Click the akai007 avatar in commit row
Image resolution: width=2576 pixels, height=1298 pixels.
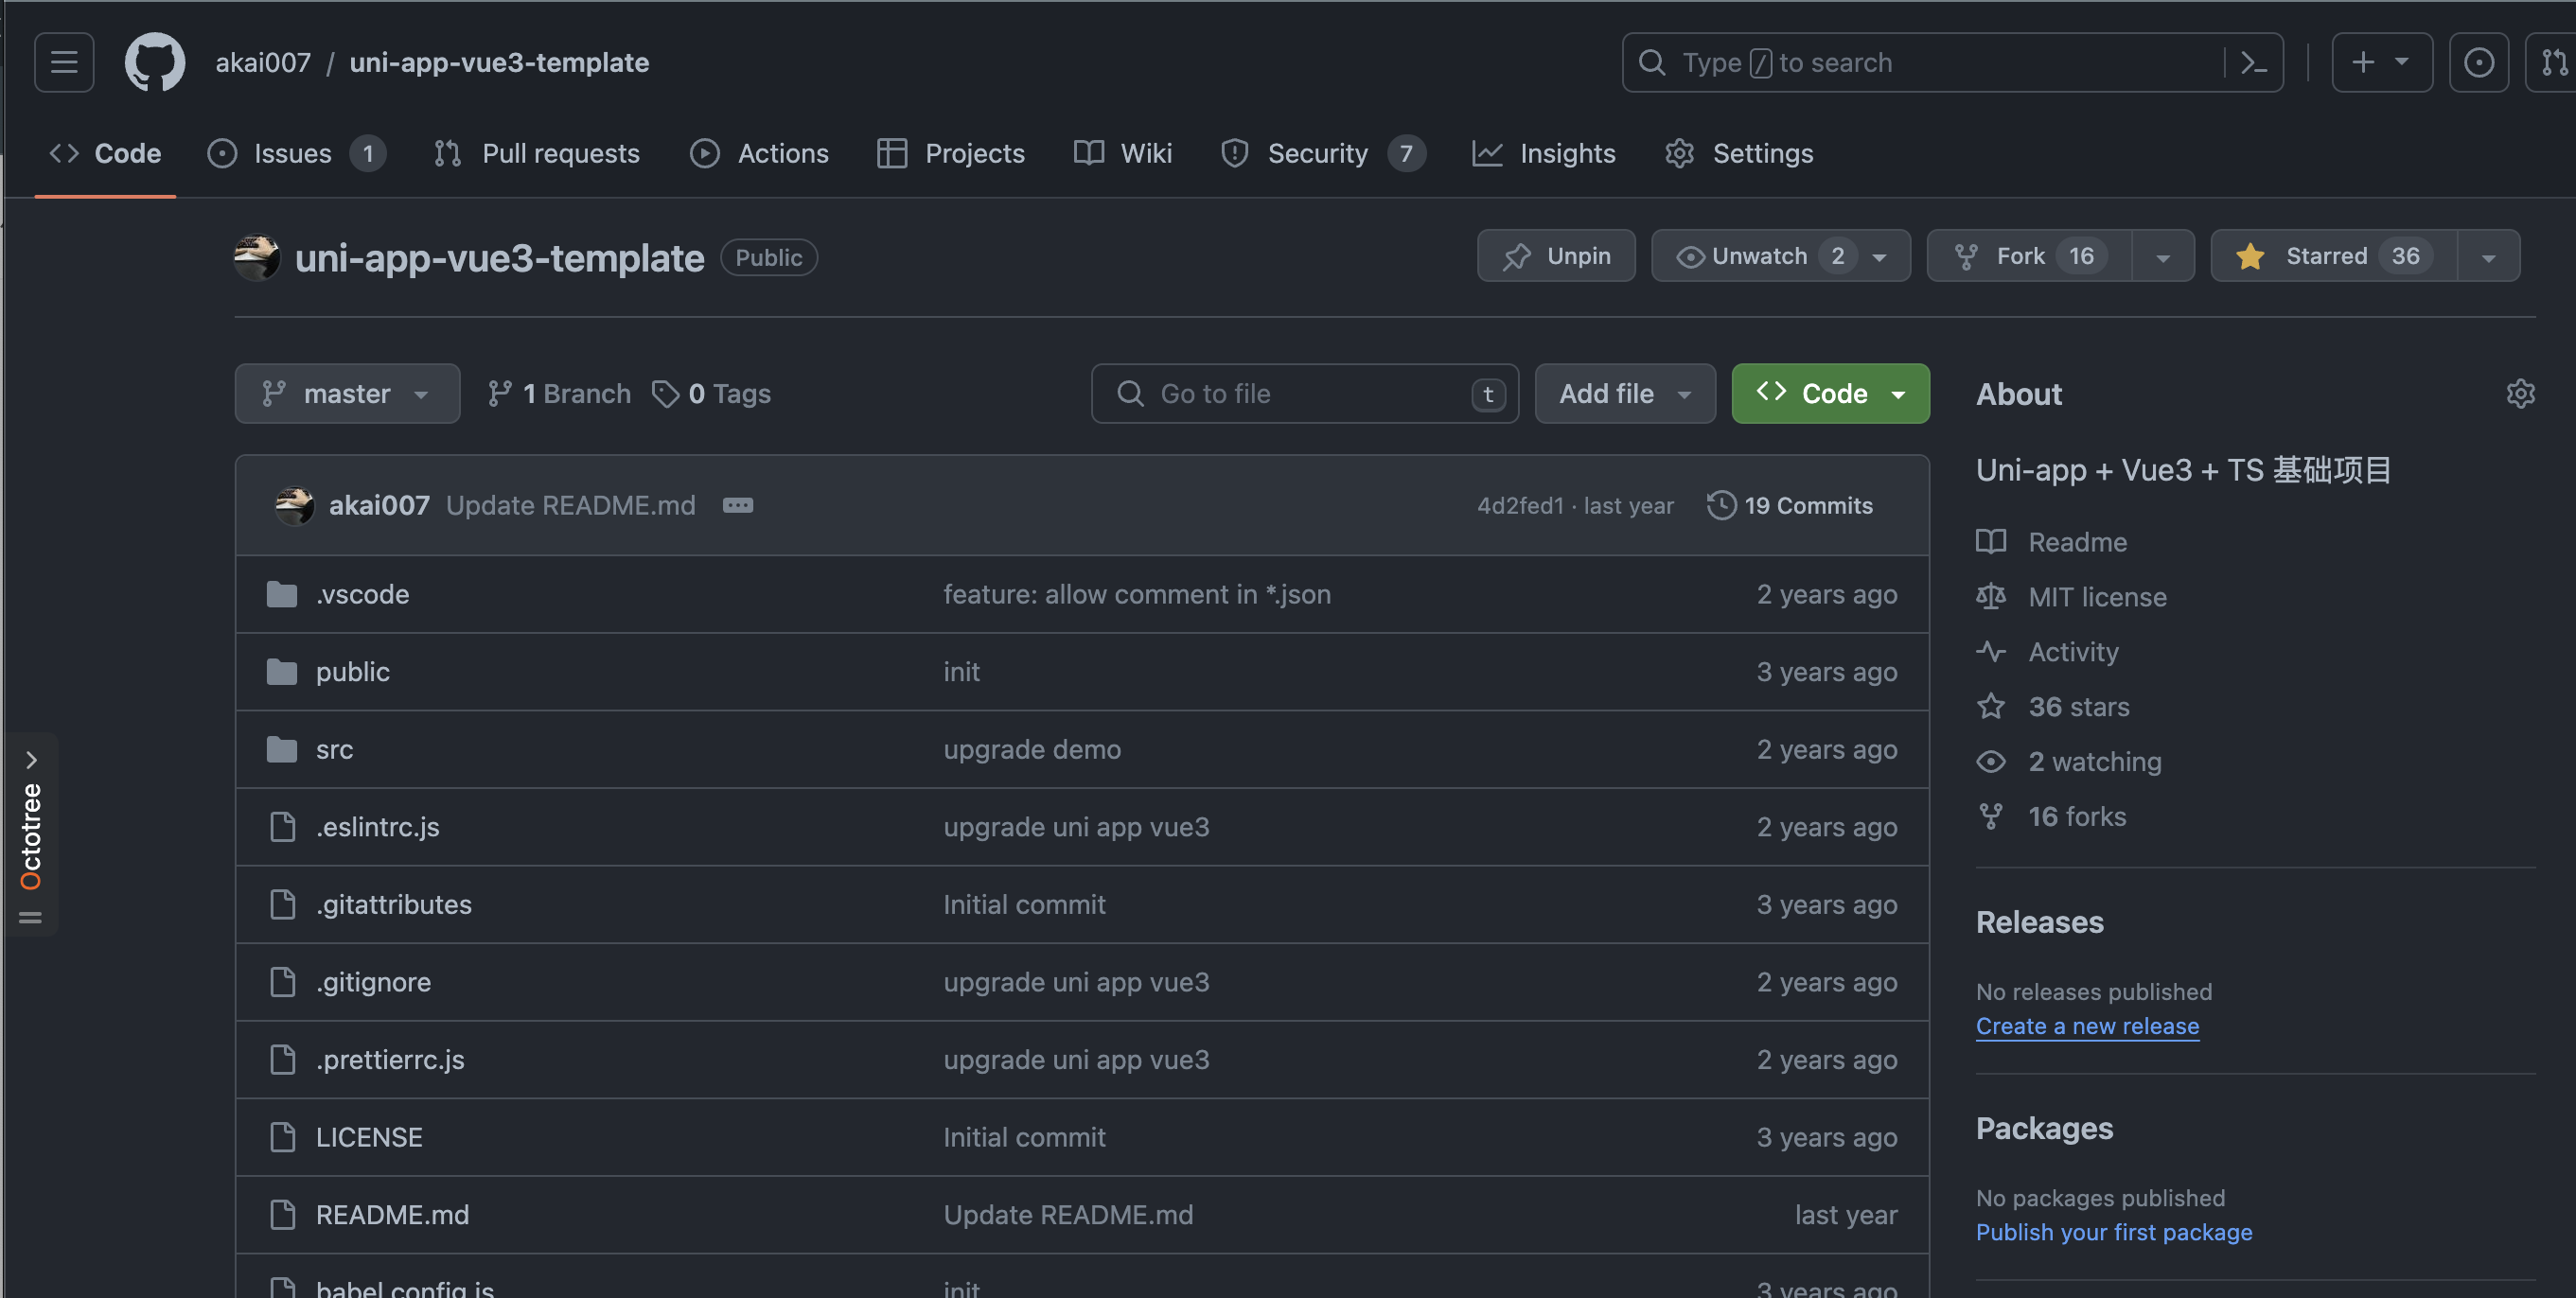point(294,505)
